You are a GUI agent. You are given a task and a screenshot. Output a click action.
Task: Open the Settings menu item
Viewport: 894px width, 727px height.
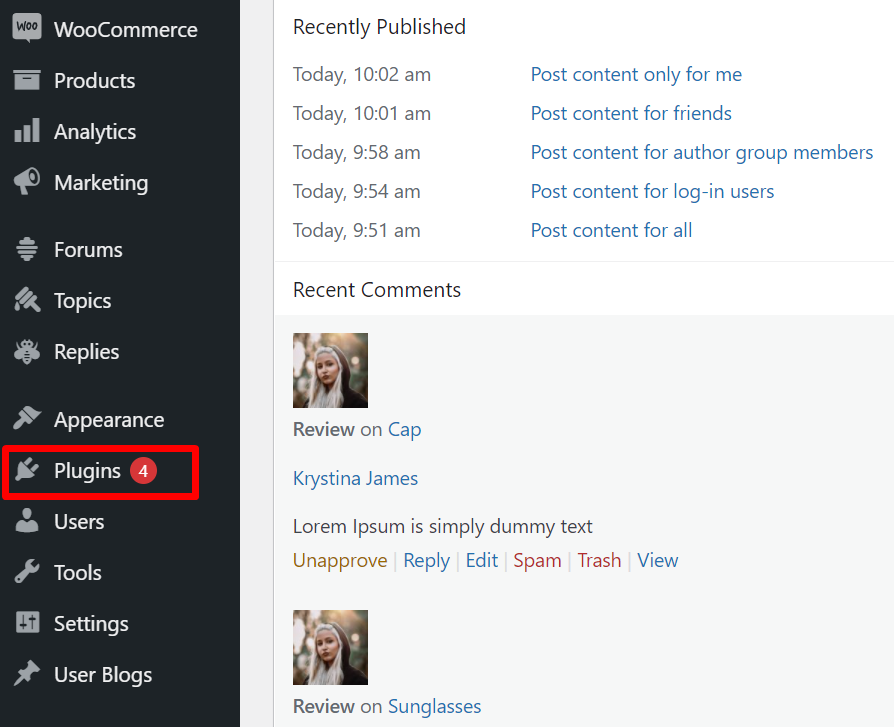[90, 623]
